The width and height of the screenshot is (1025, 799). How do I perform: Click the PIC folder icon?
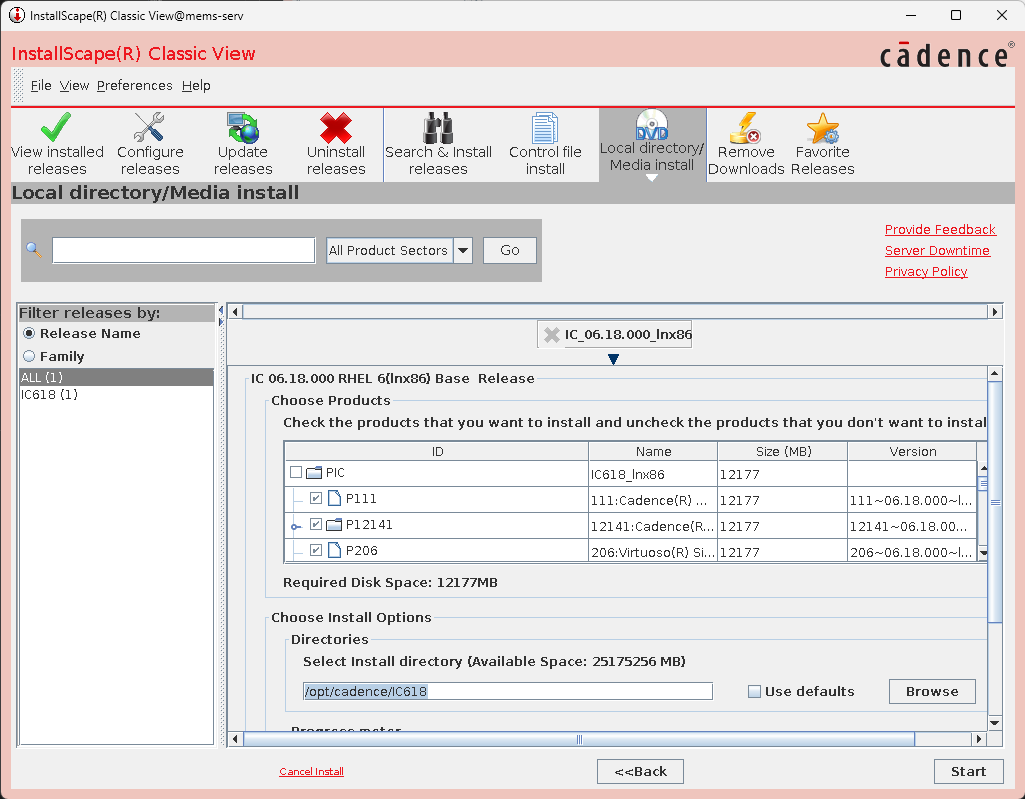tap(314, 472)
